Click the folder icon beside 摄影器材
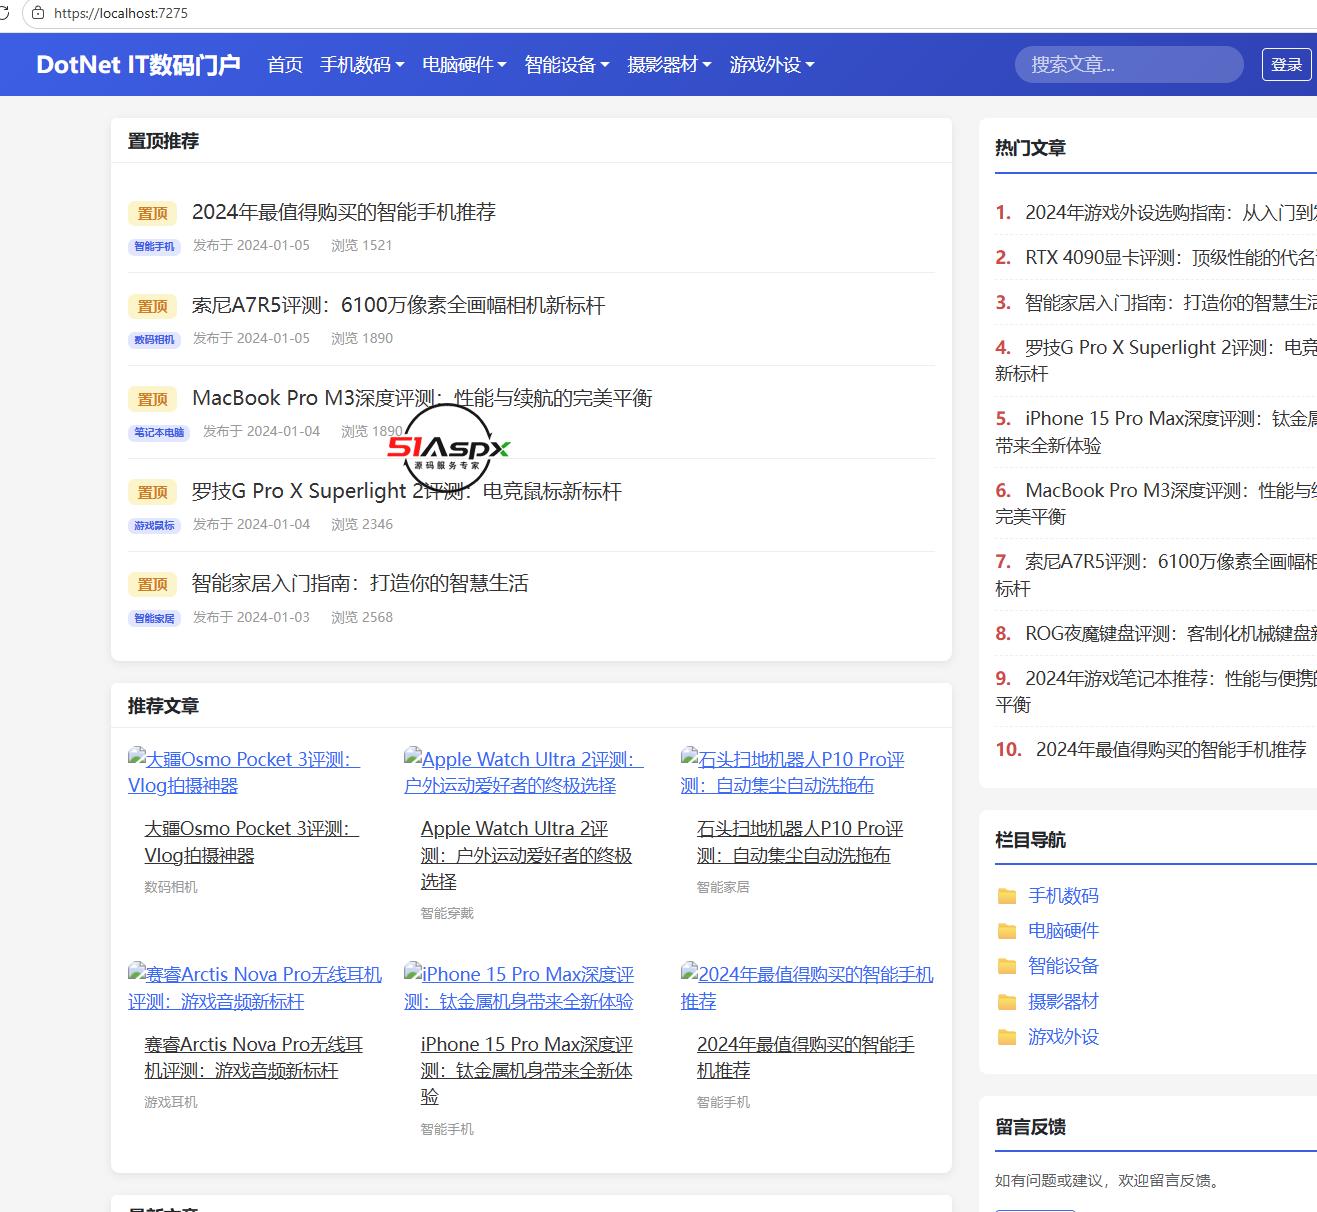Image resolution: width=1317 pixels, height=1212 pixels. point(1007,1002)
